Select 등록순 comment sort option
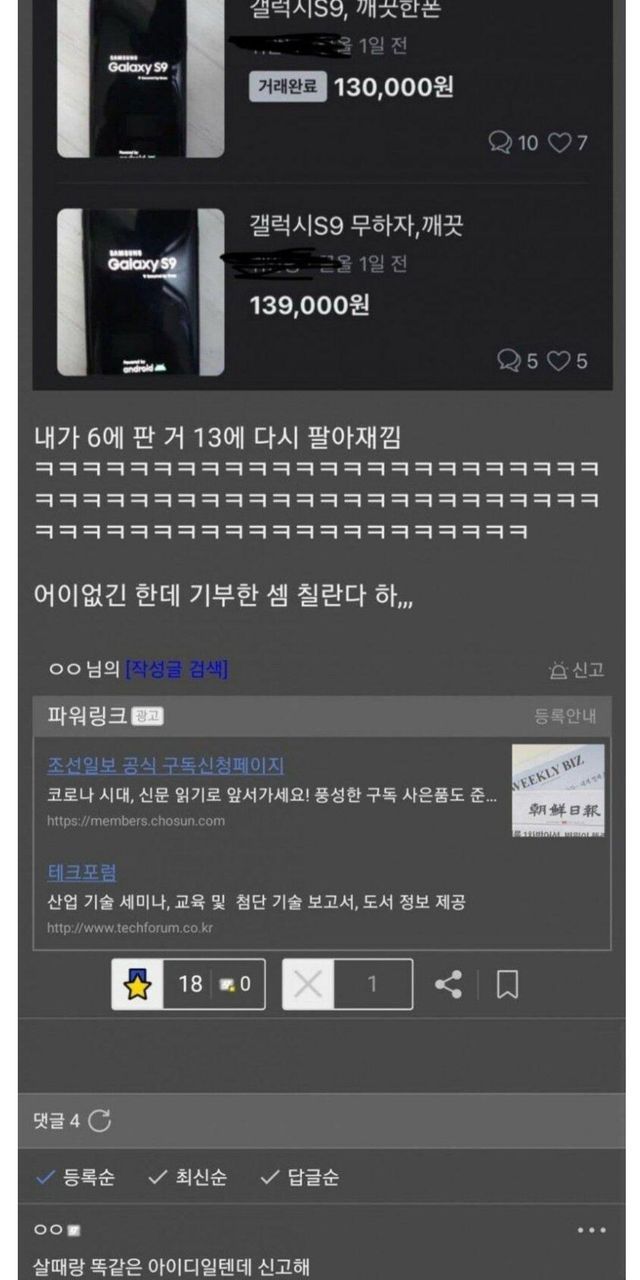640x1280 pixels. [75, 1178]
